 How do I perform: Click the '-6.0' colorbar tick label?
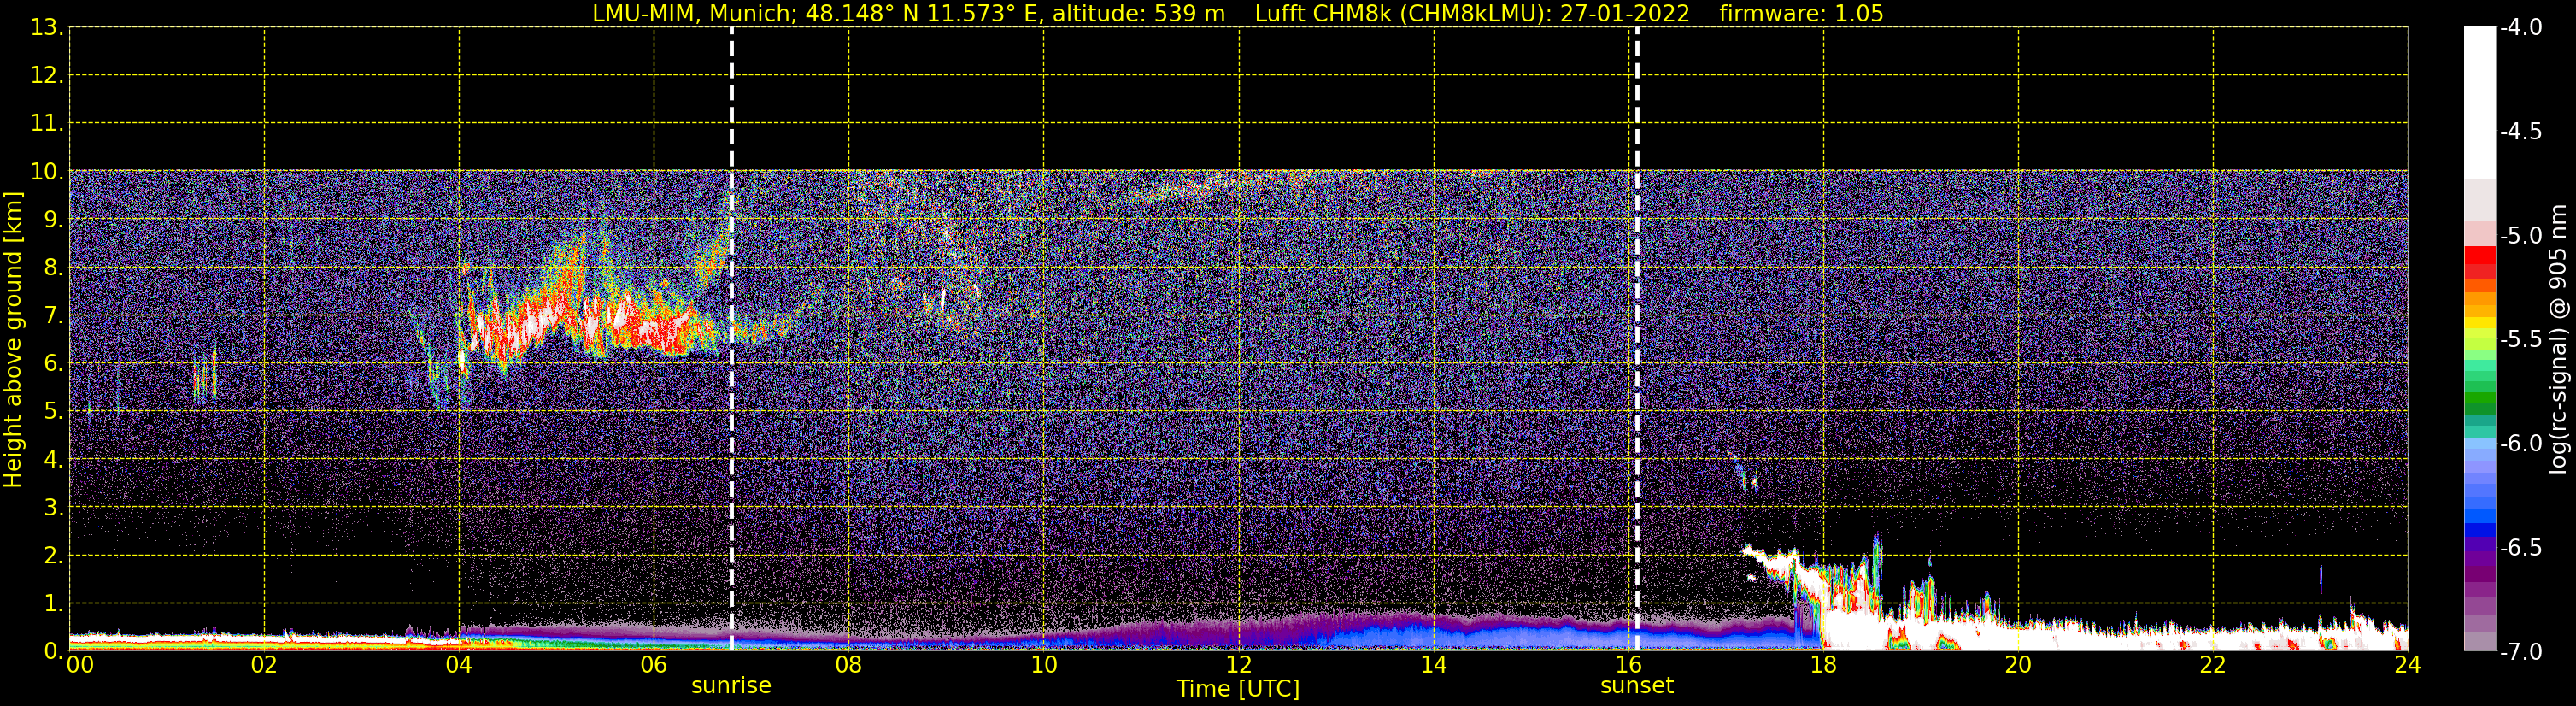(x=2521, y=444)
